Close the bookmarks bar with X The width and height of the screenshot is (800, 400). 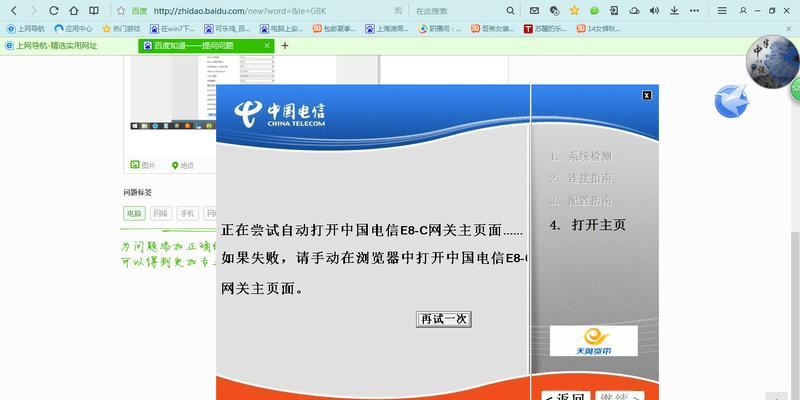click(x=789, y=29)
